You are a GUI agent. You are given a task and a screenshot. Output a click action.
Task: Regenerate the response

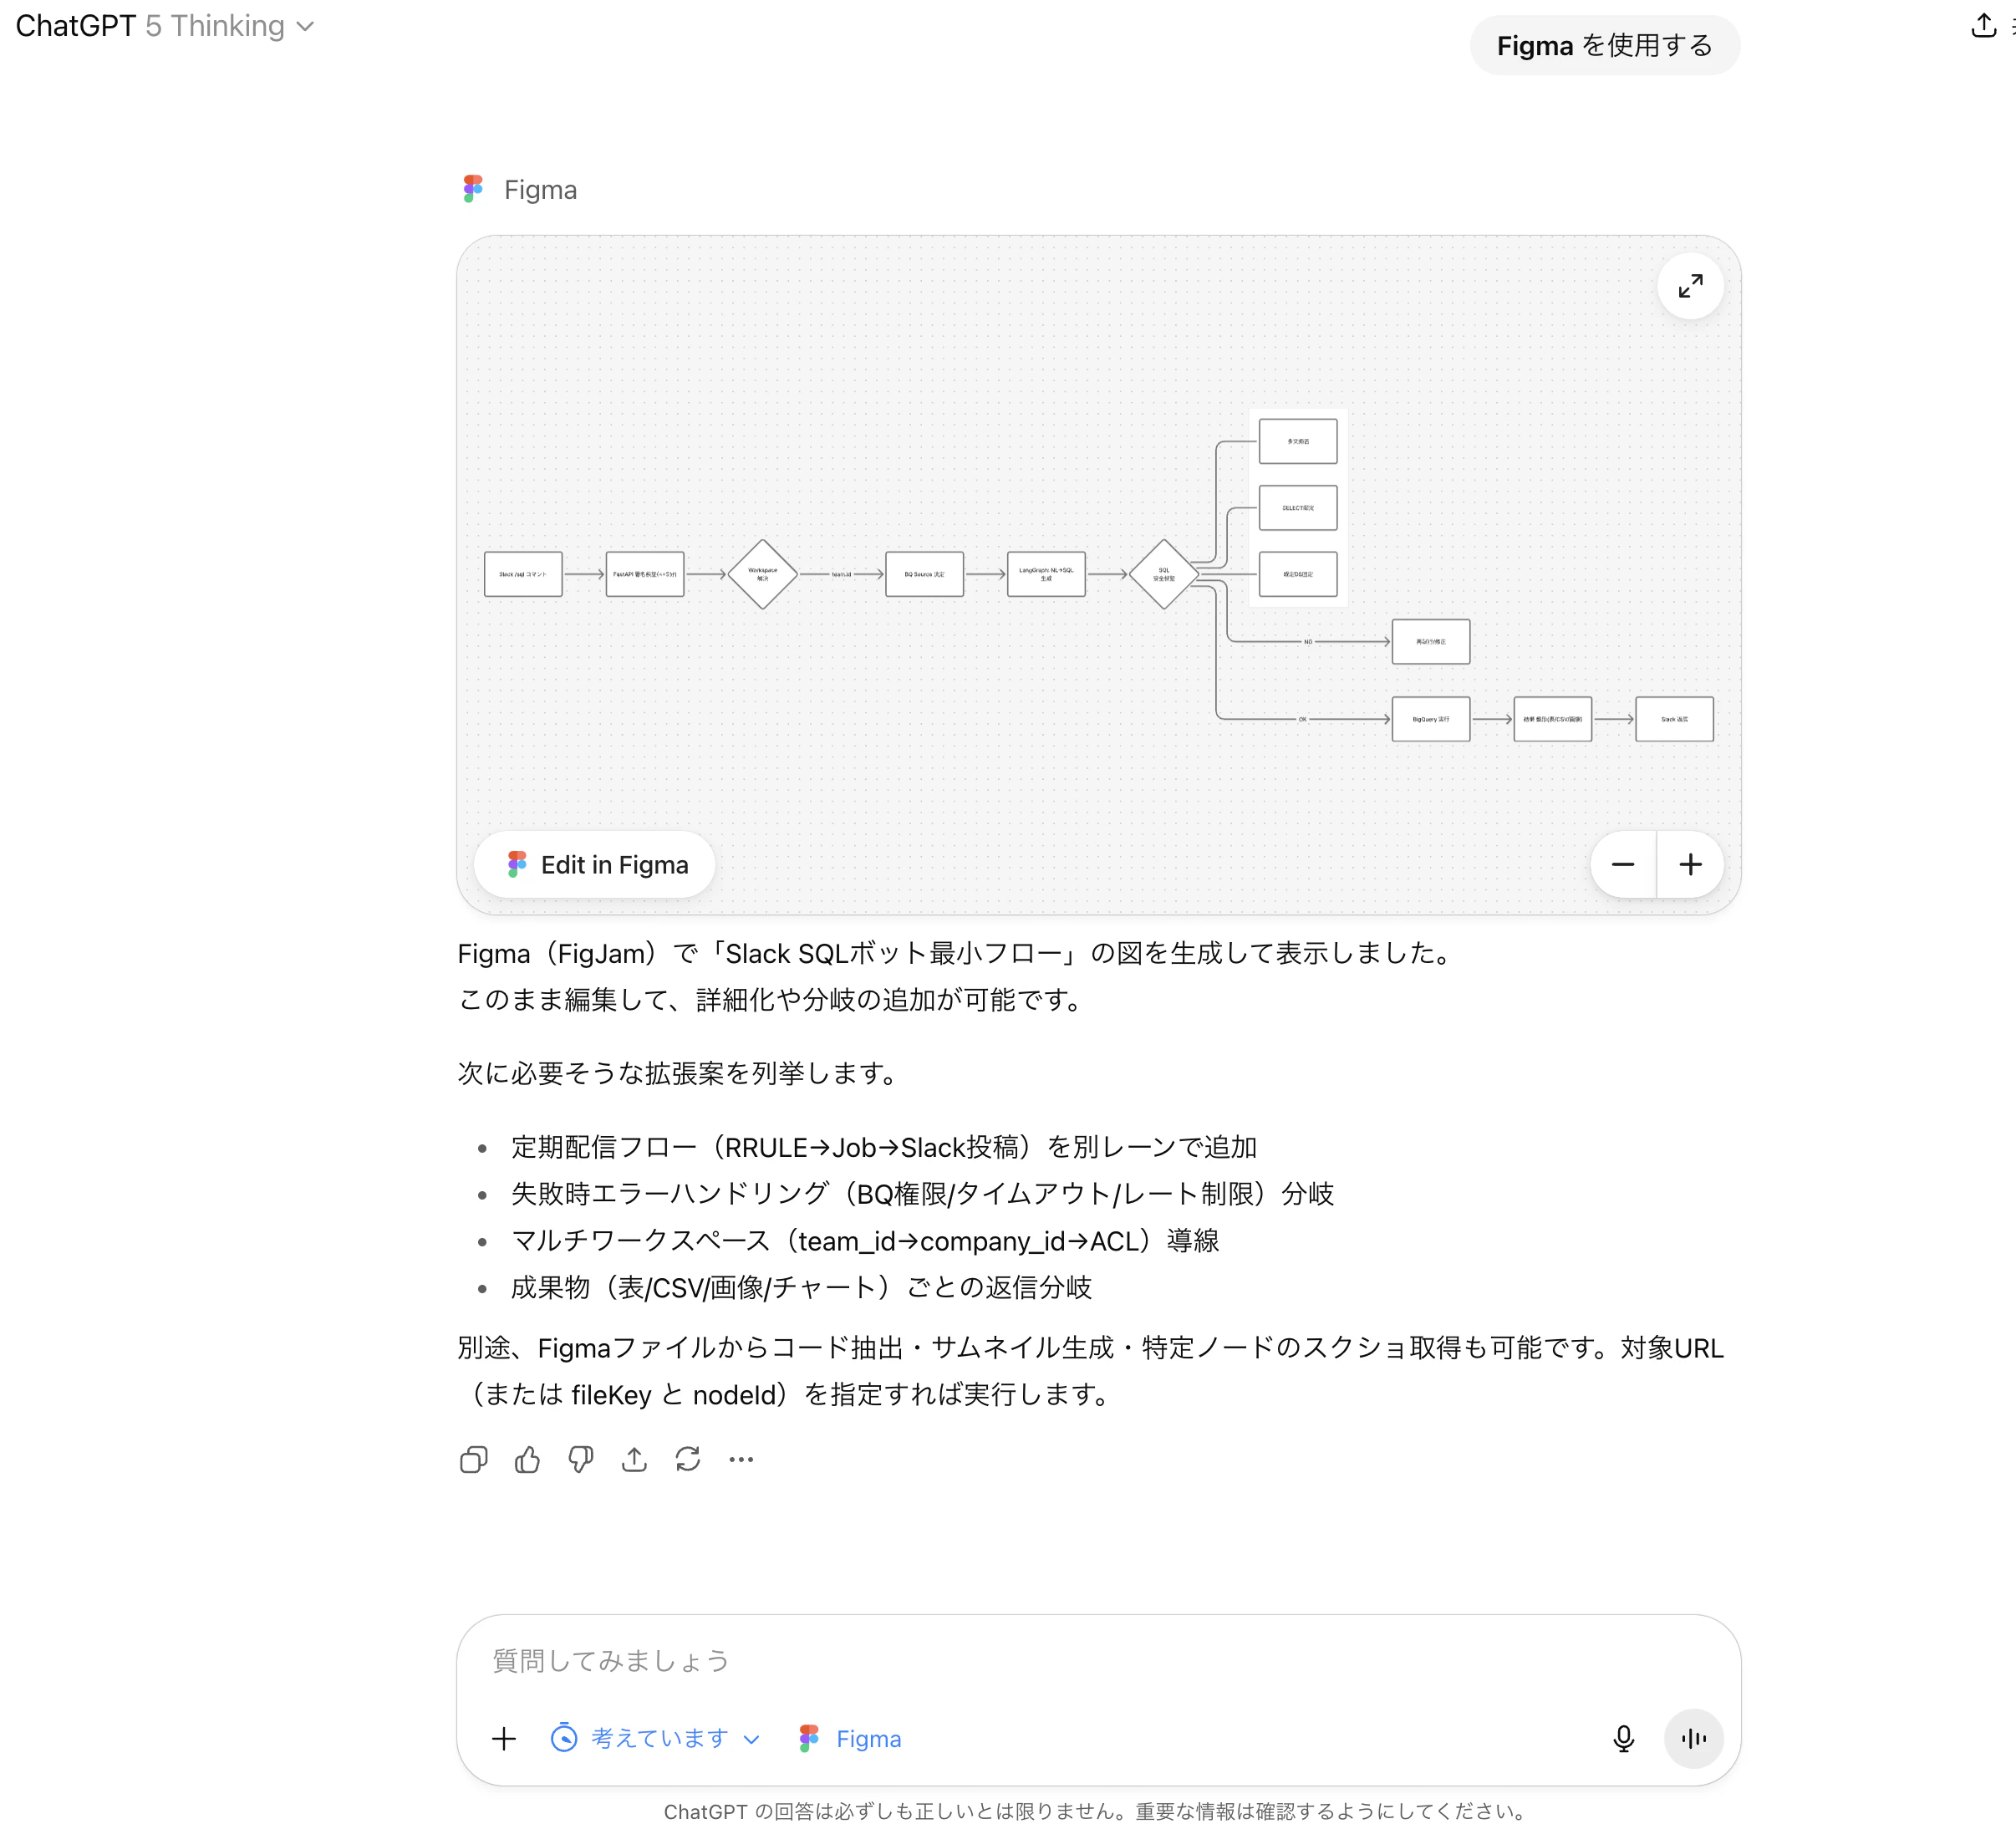(688, 1460)
